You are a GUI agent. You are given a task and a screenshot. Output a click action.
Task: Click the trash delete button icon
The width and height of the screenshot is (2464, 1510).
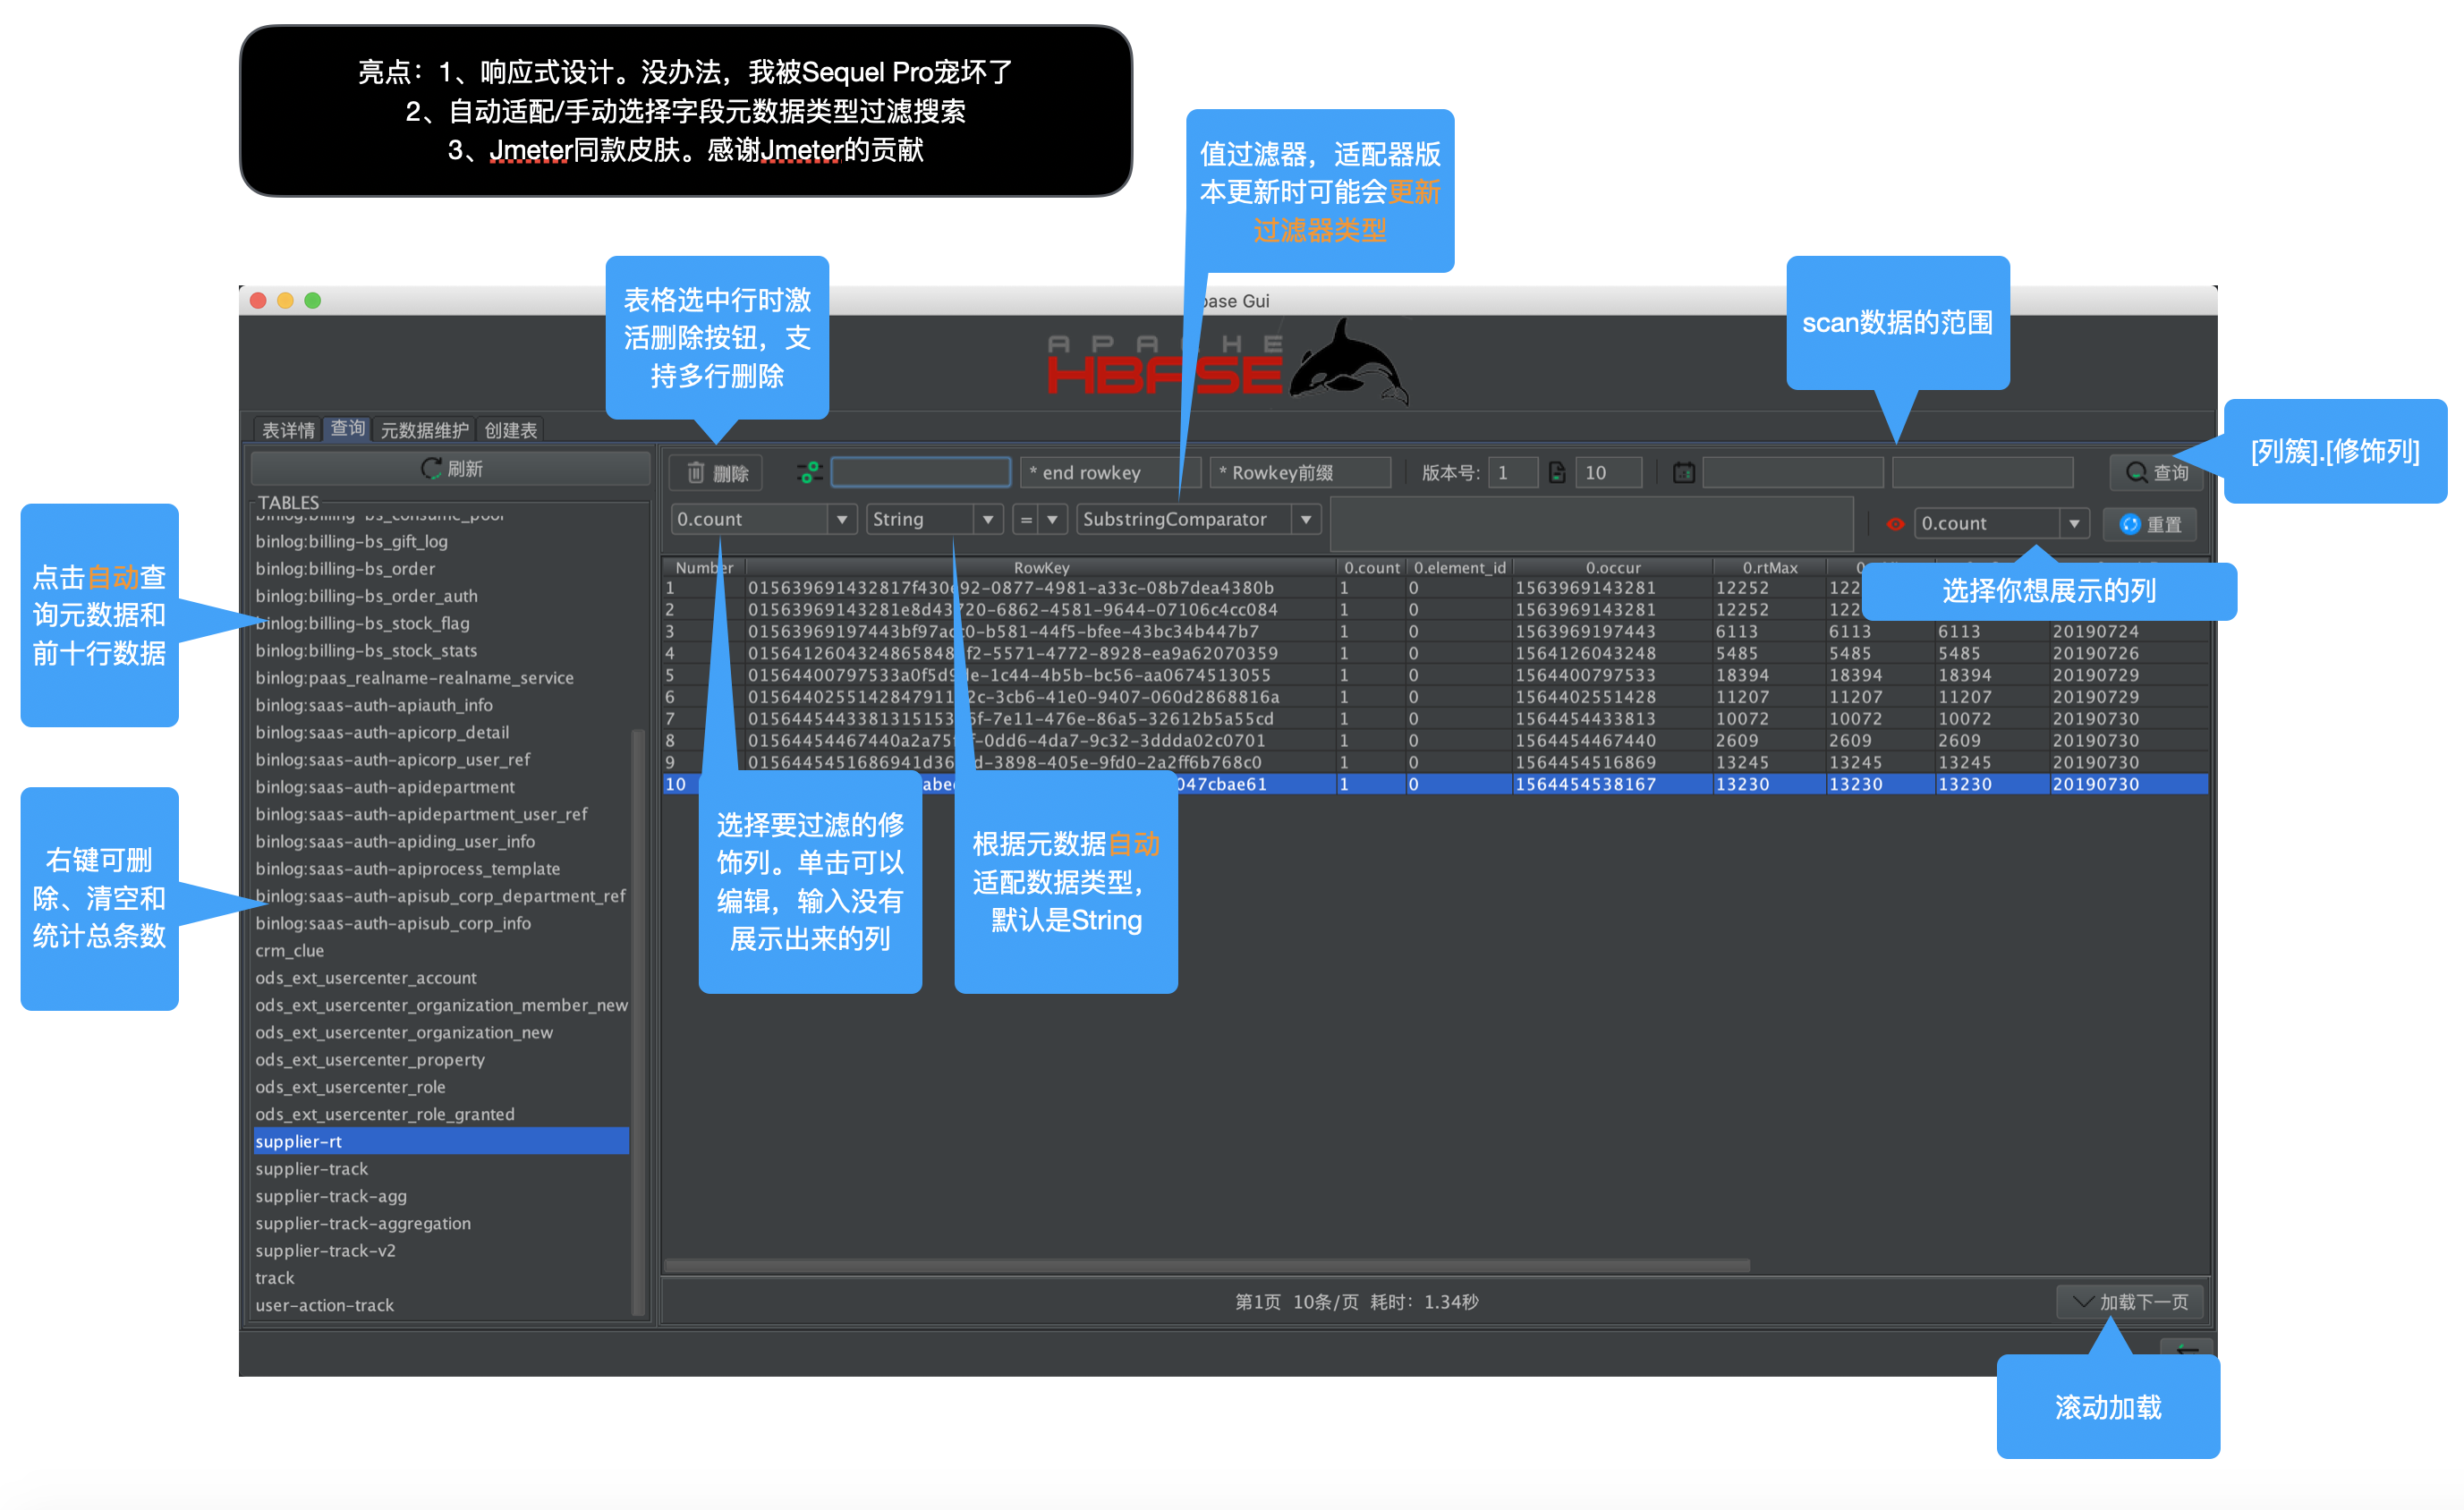point(696,472)
